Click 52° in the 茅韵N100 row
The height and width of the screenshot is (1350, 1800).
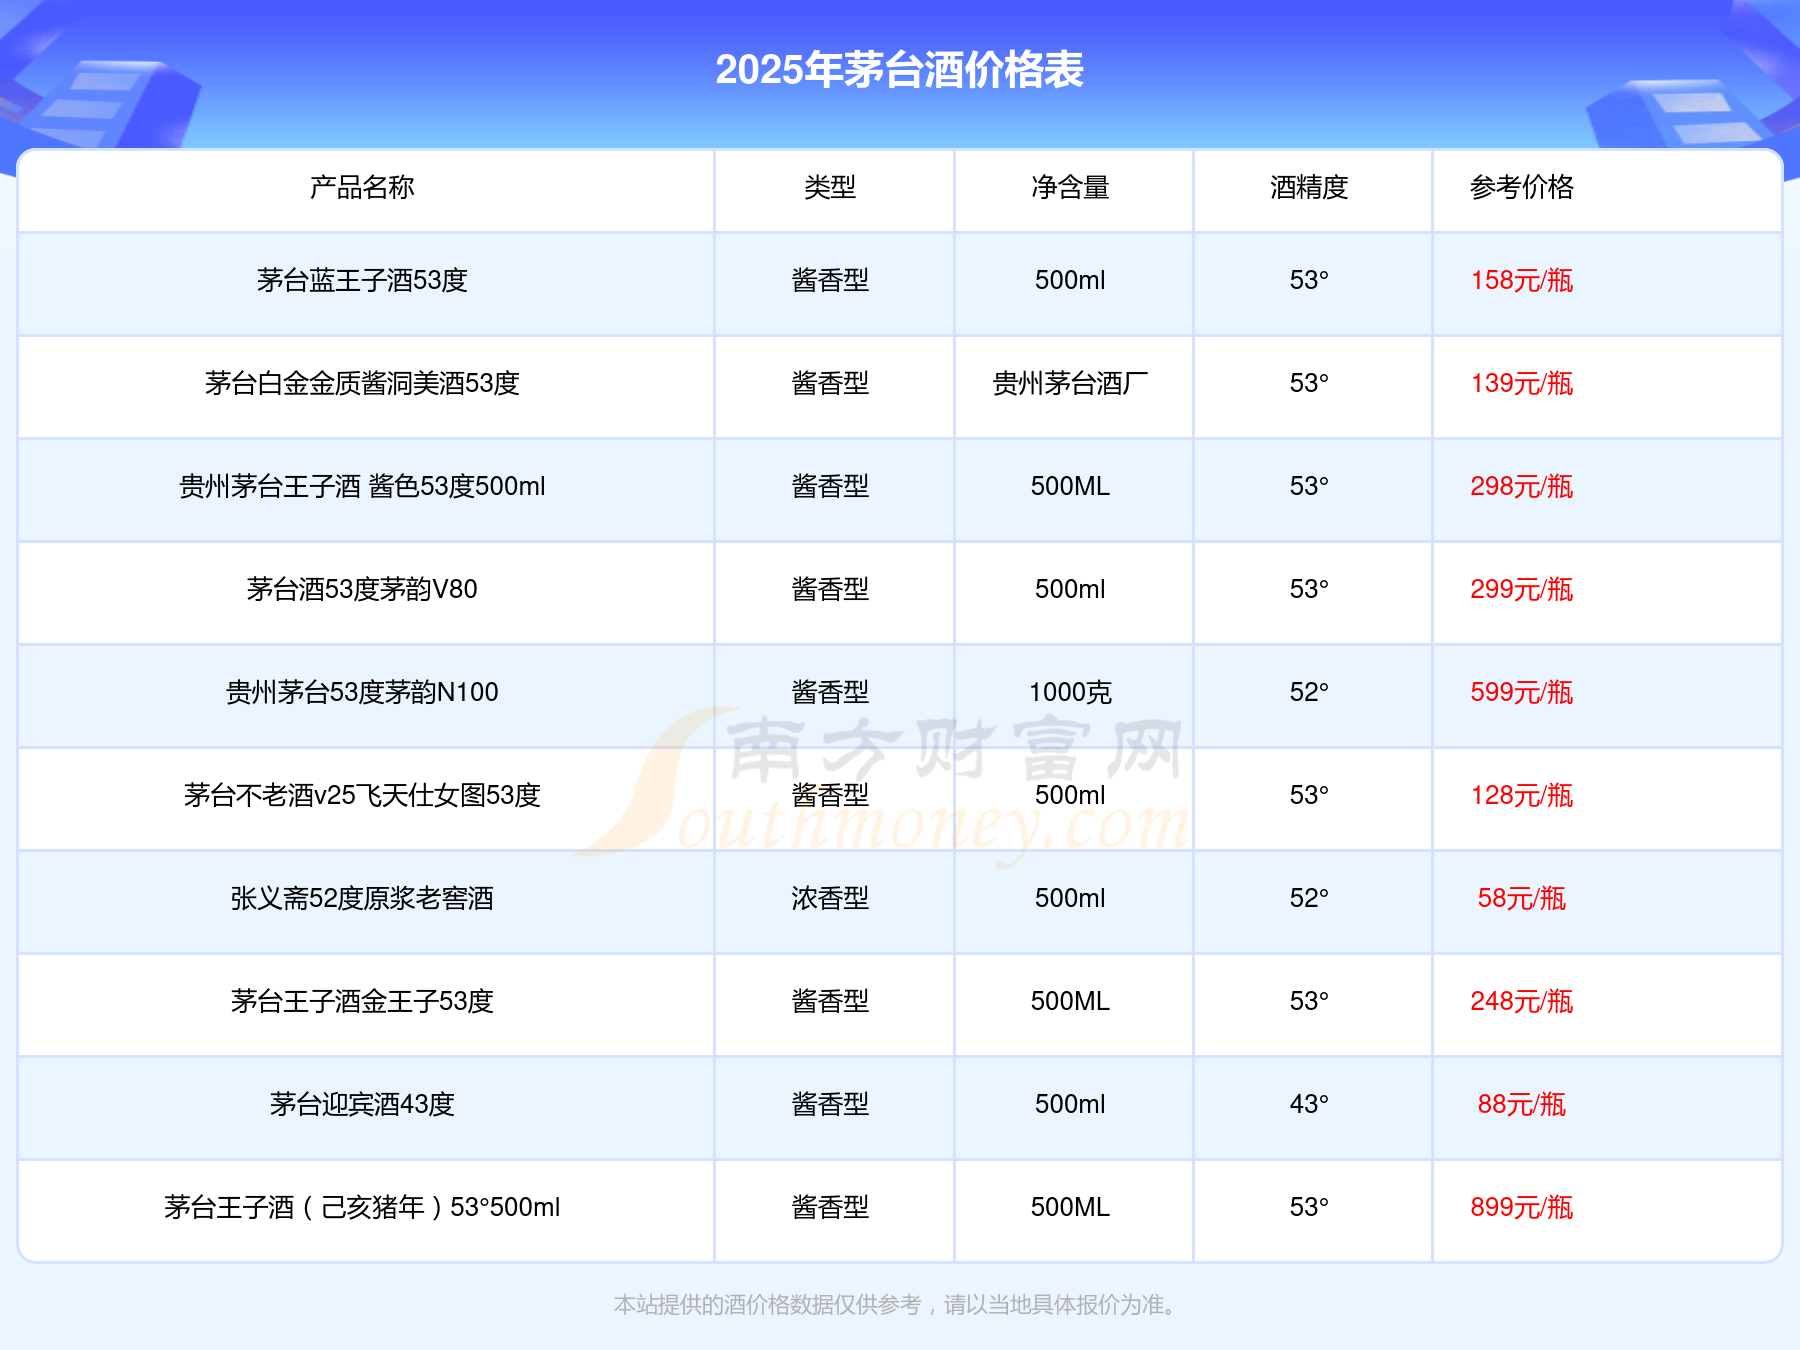coord(1309,692)
